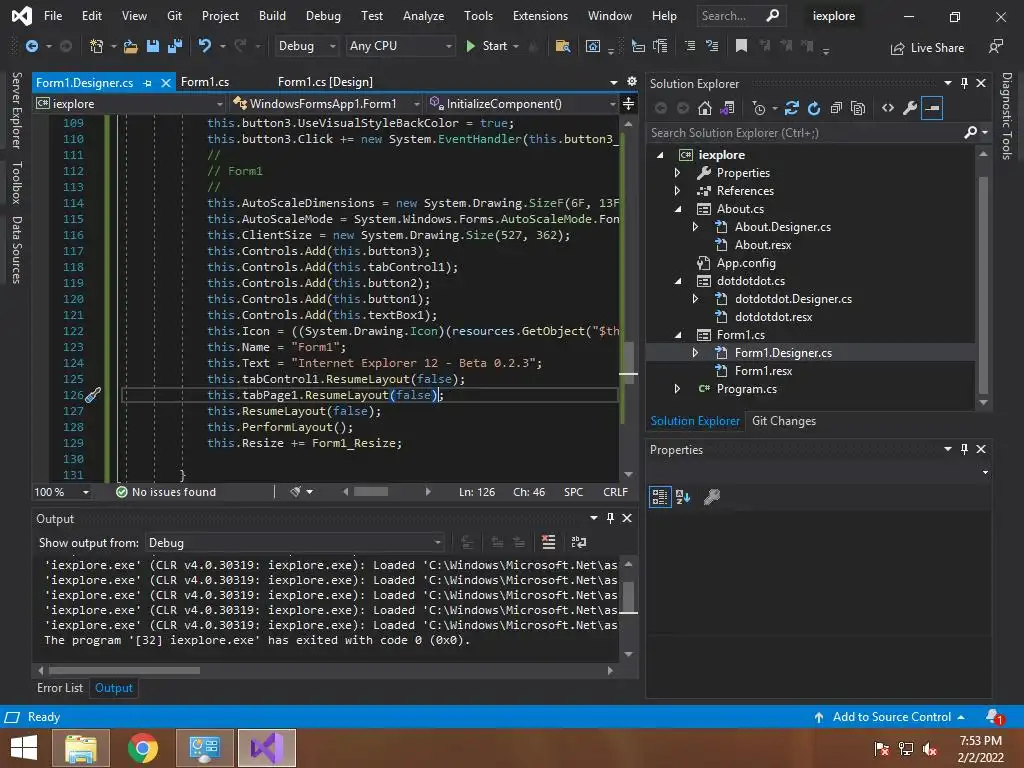The image size is (1024, 768).
Task: Open the Build menu
Action: (272, 16)
